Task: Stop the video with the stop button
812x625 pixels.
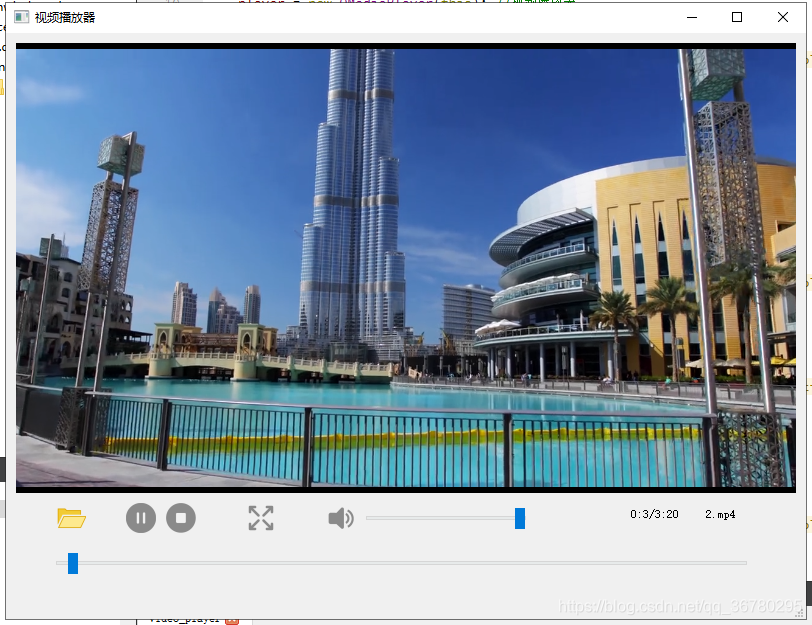Action: (181, 518)
